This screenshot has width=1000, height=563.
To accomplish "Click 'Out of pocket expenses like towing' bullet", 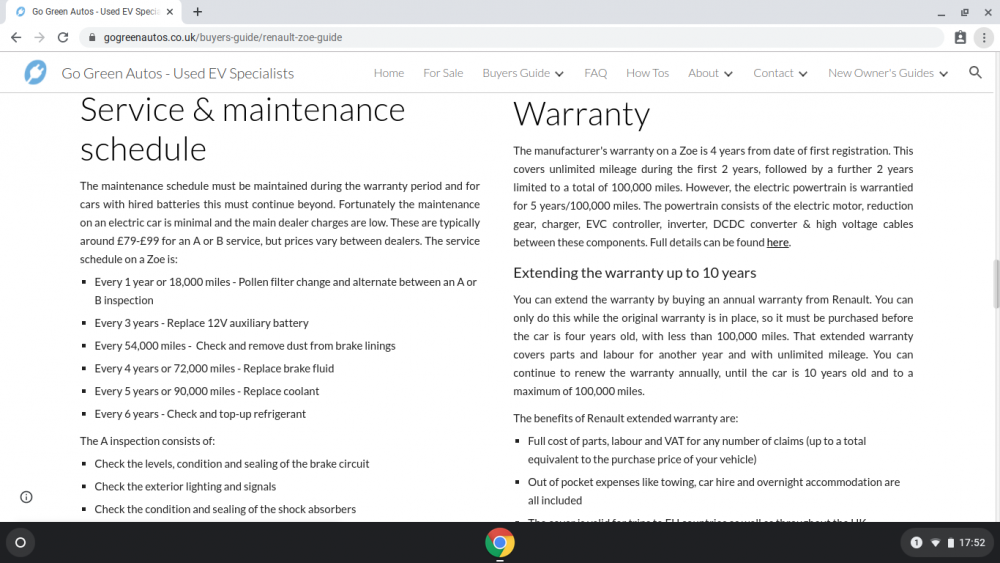I will (x=714, y=491).
